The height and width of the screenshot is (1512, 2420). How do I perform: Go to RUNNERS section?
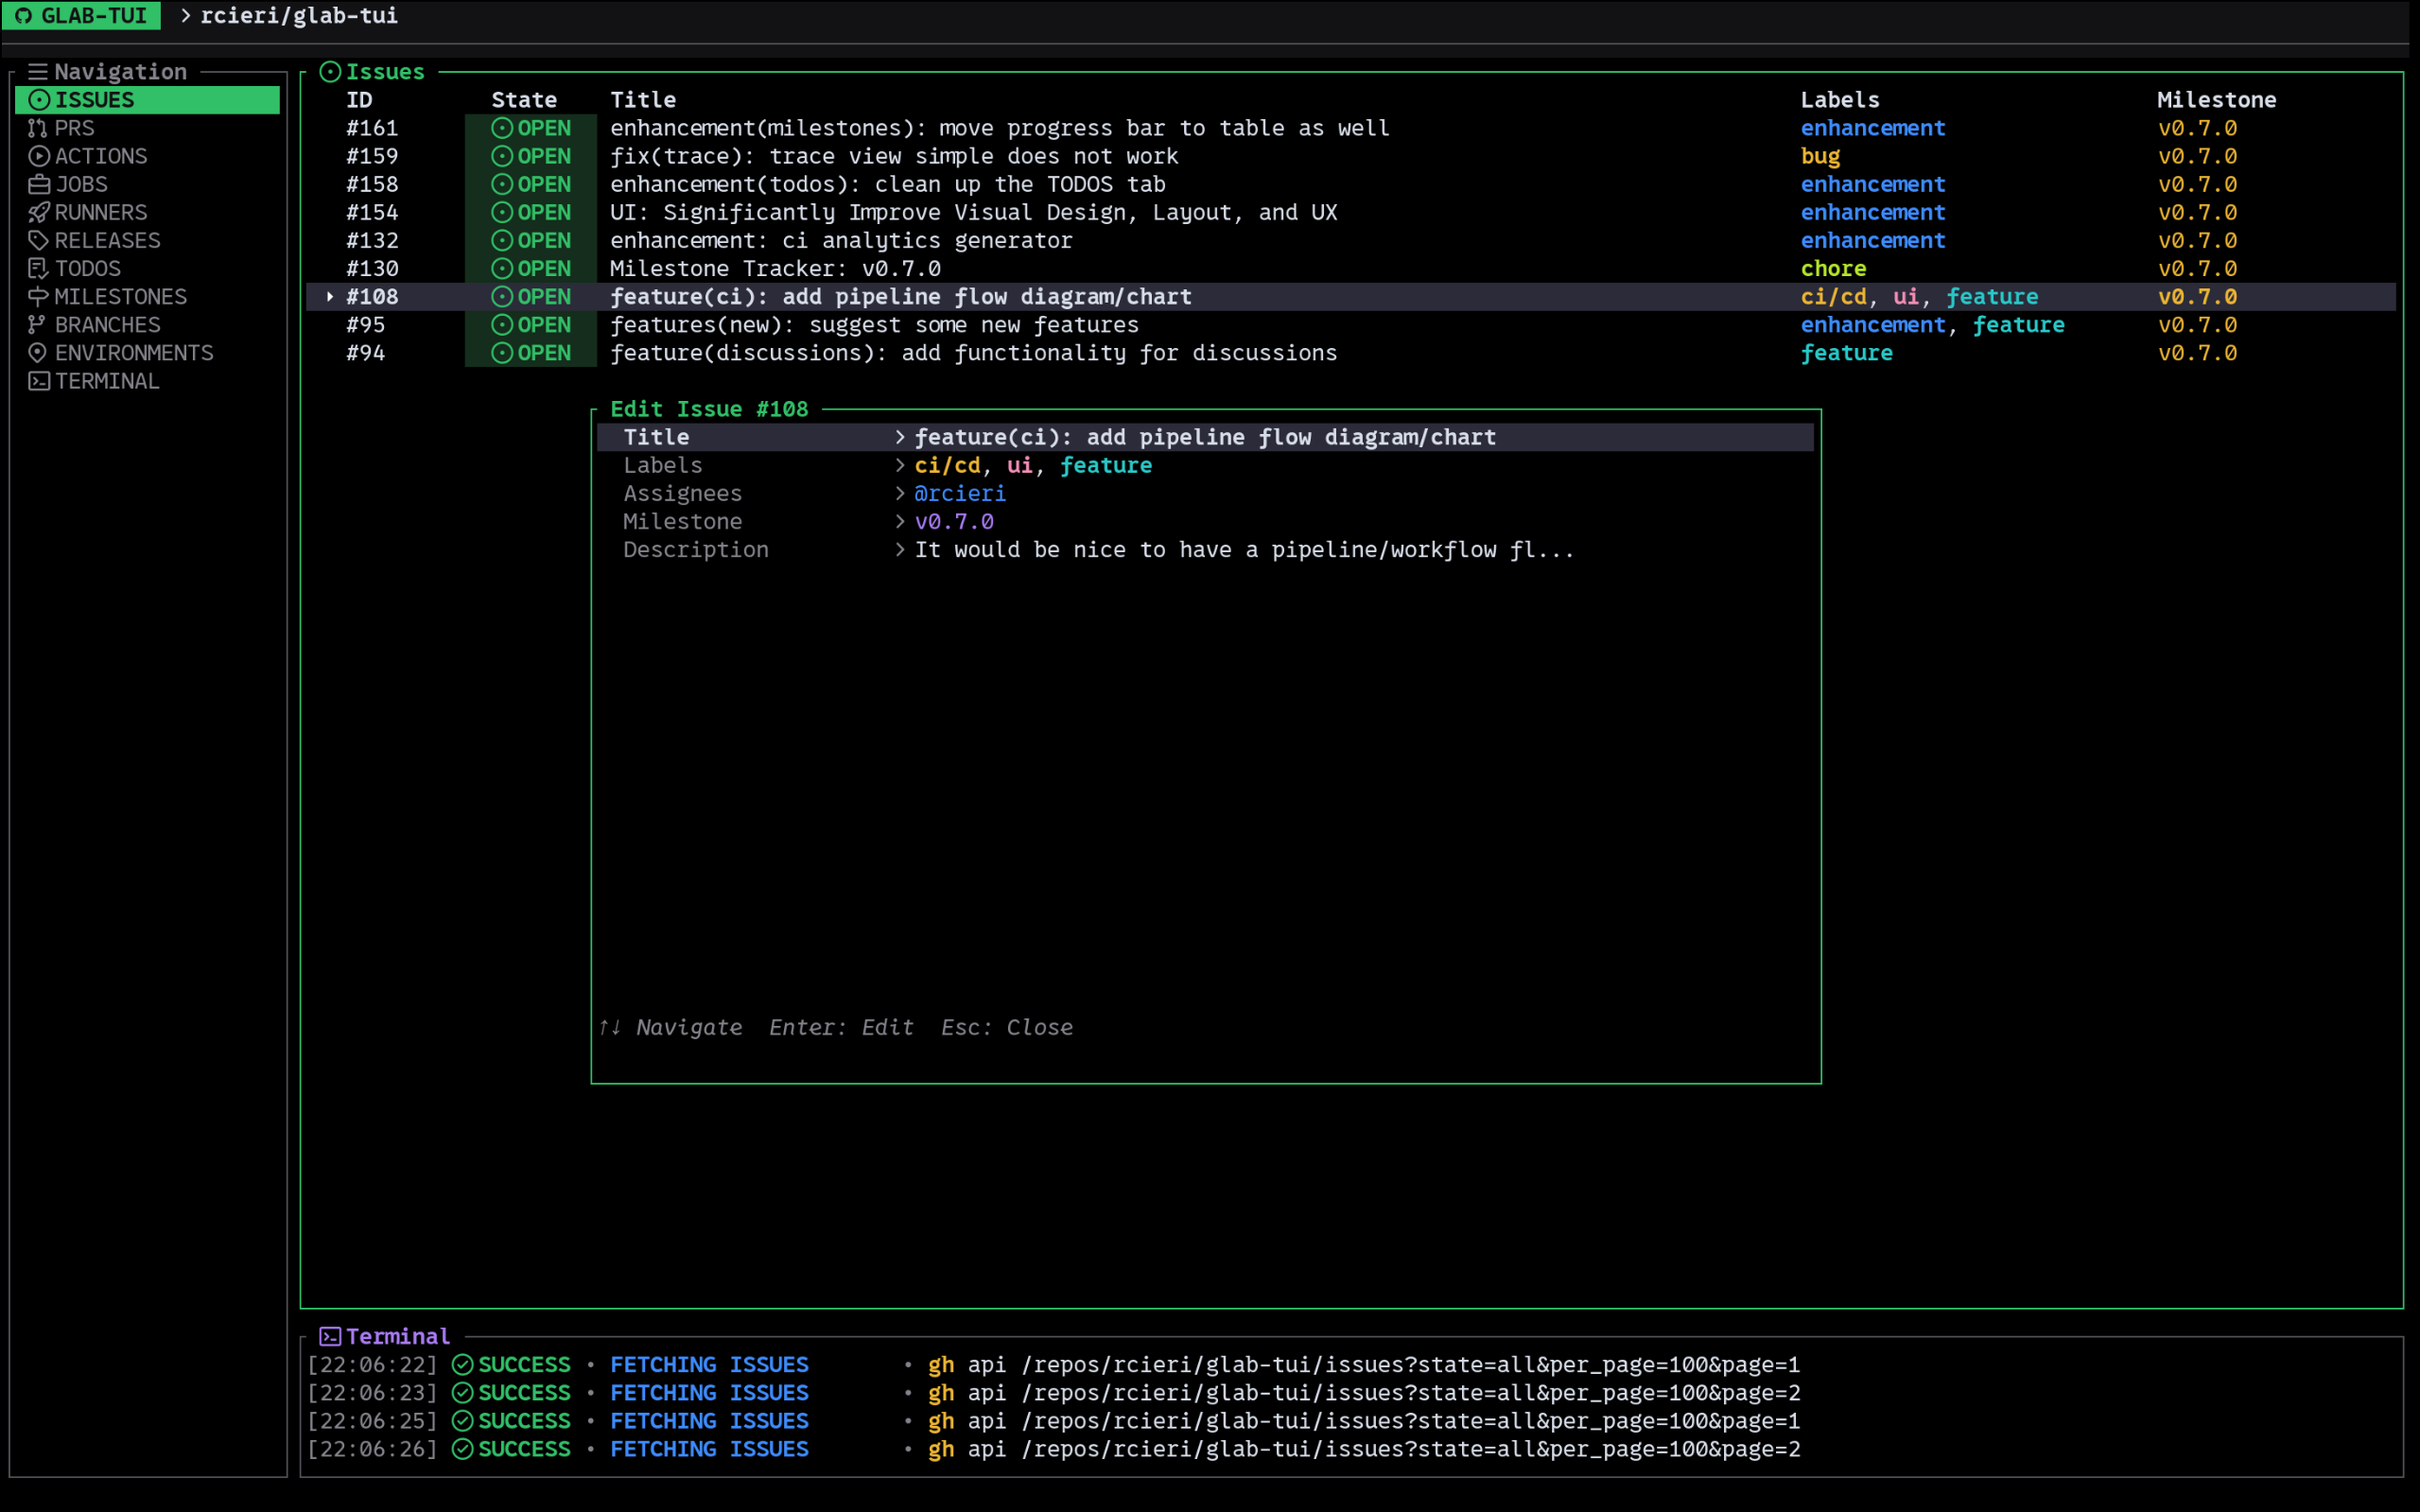click(x=147, y=212)
